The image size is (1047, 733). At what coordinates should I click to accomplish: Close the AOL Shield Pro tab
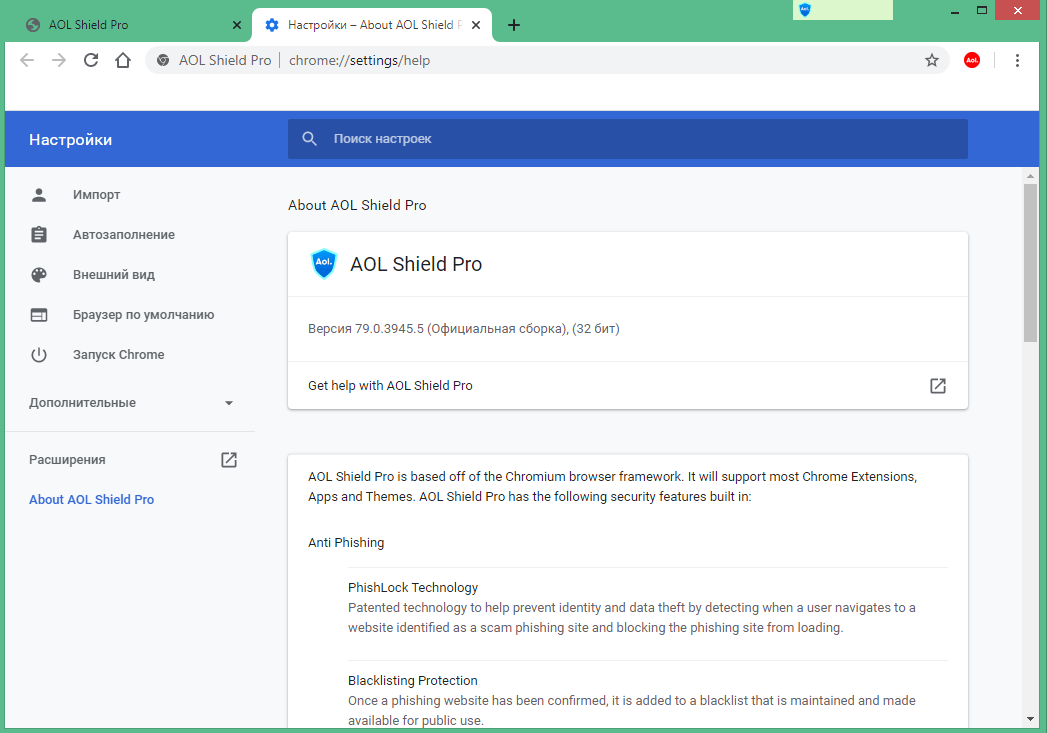pyautogui.click(x=236, y=25)
